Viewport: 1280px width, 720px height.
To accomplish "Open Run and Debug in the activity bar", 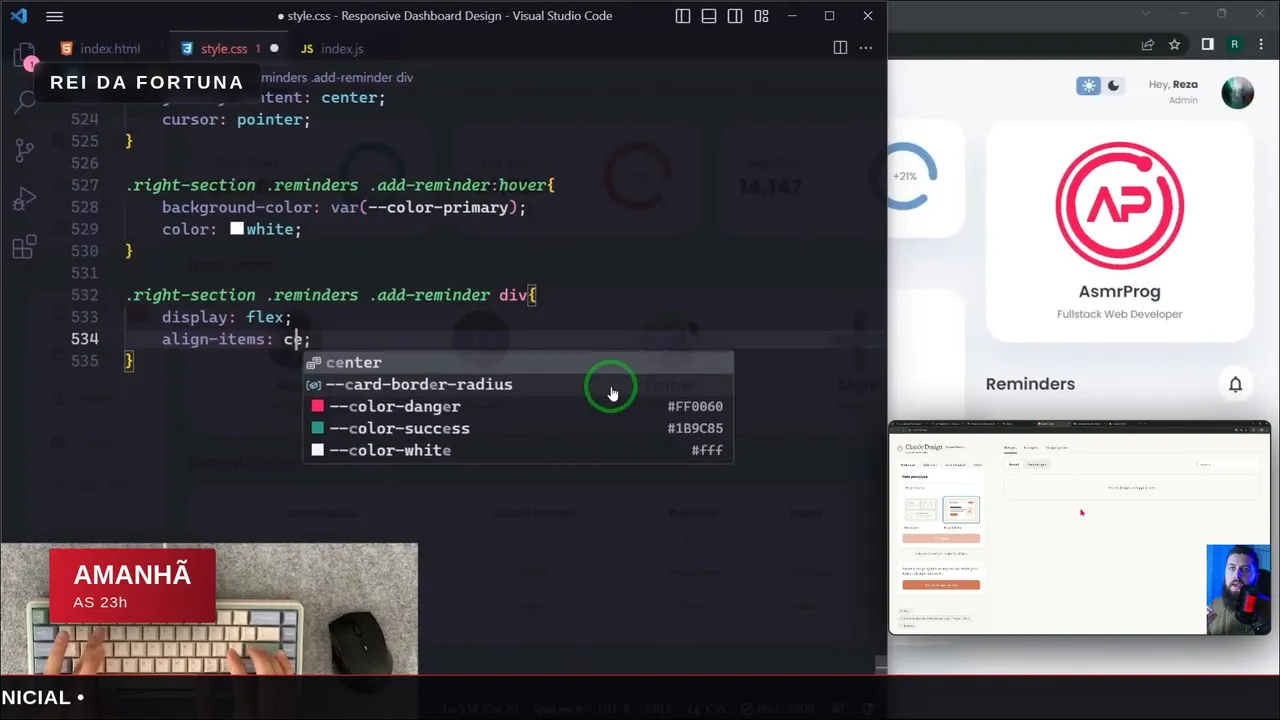I will point(25,199).
